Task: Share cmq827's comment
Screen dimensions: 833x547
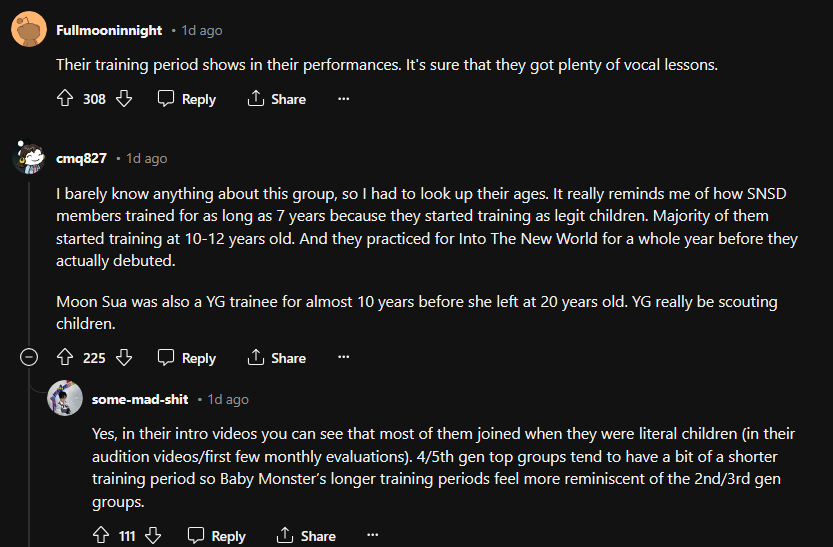Action: click(277, 358)
